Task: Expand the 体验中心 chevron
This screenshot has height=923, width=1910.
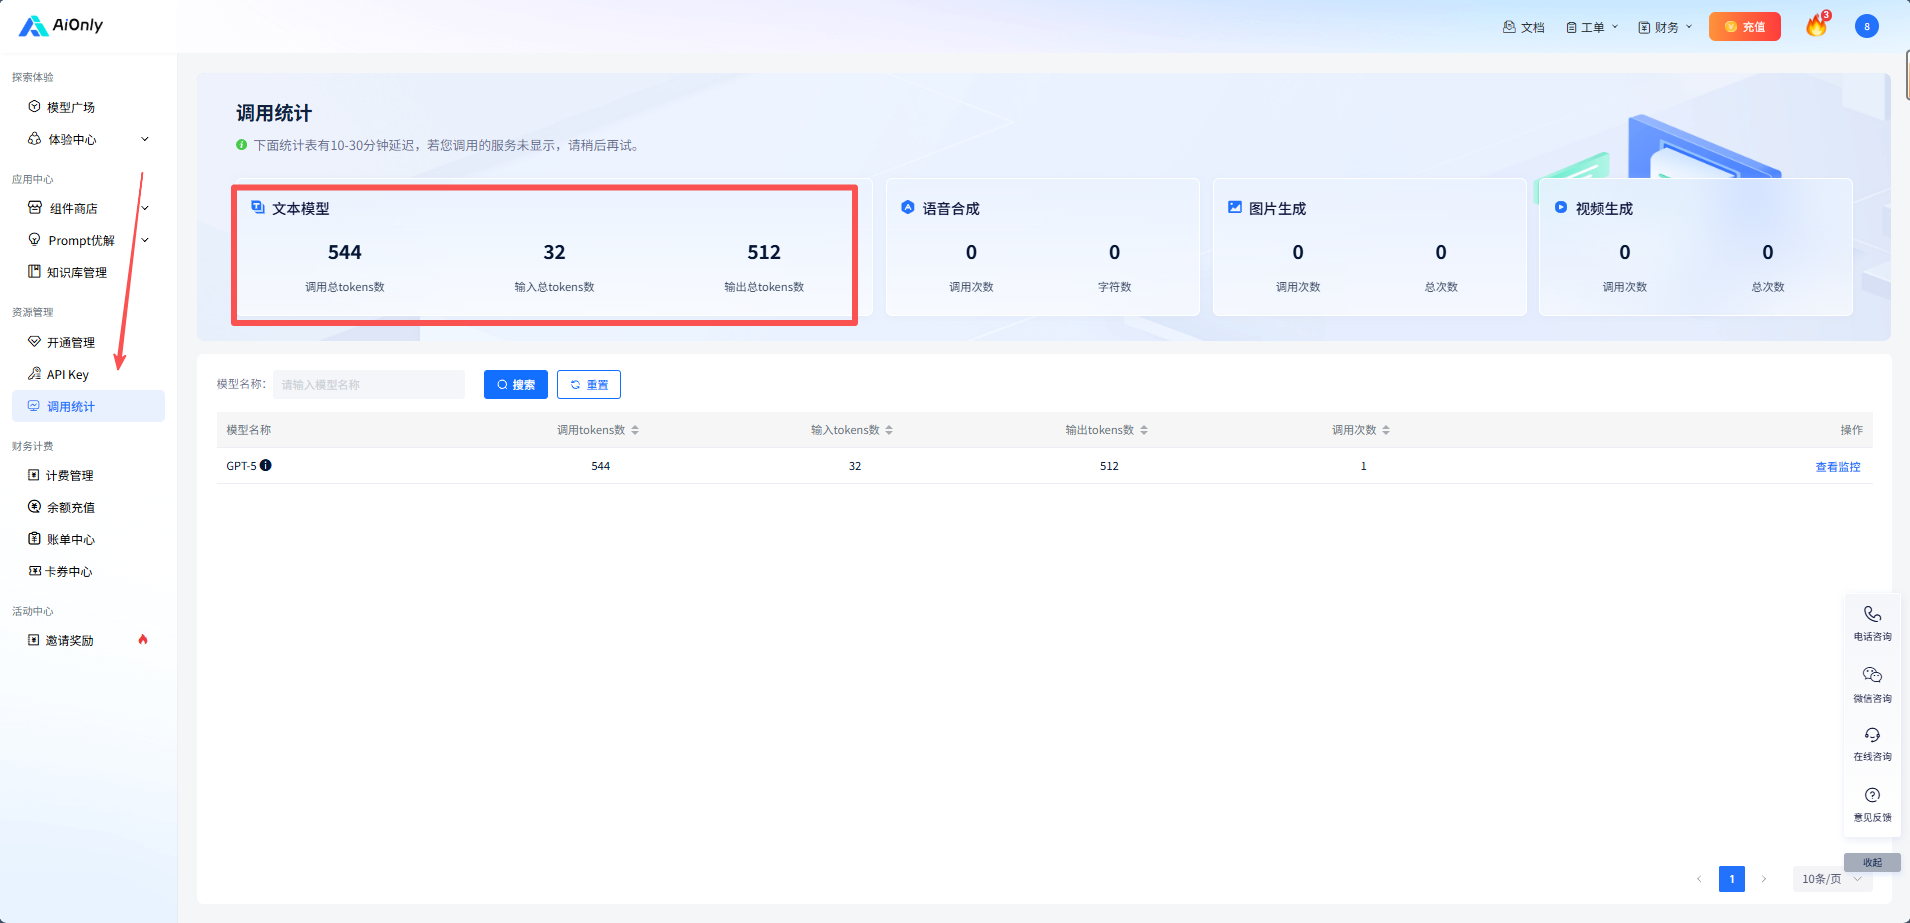Action: (x=145, y=139)
